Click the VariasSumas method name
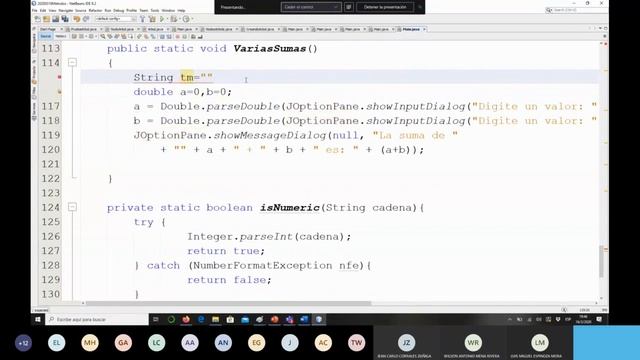Viewport: 640px width, 360px height. pos(269,49)
